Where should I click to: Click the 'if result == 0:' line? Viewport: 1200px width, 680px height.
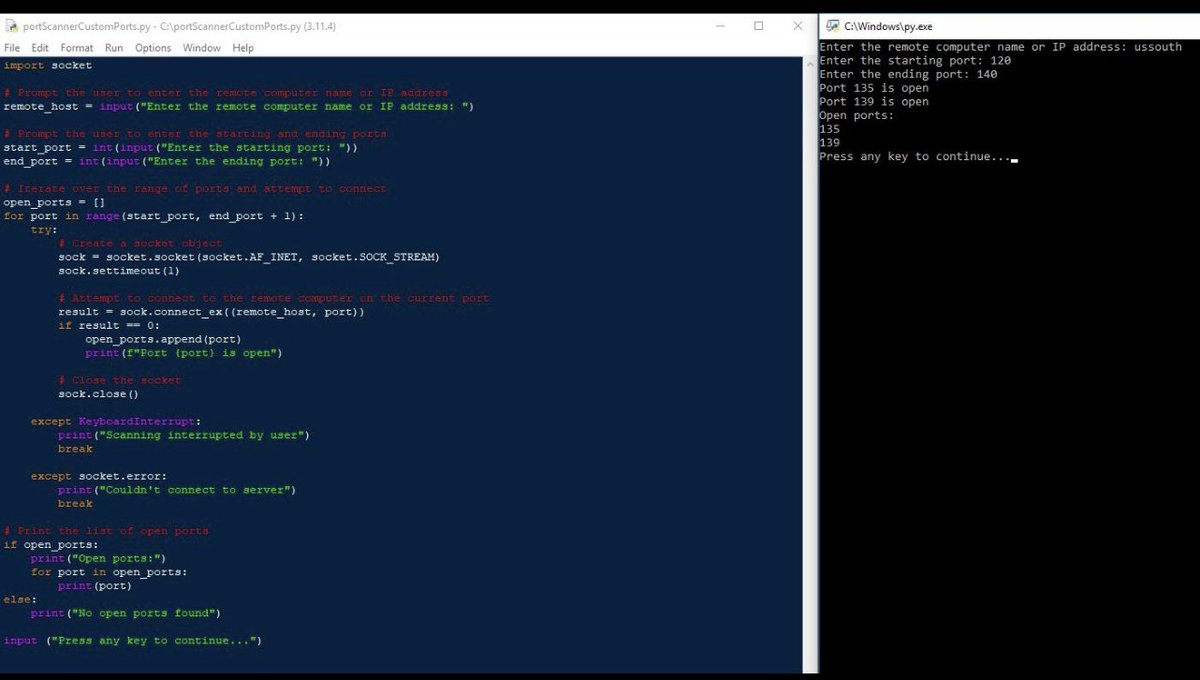[x=109, y=326]
